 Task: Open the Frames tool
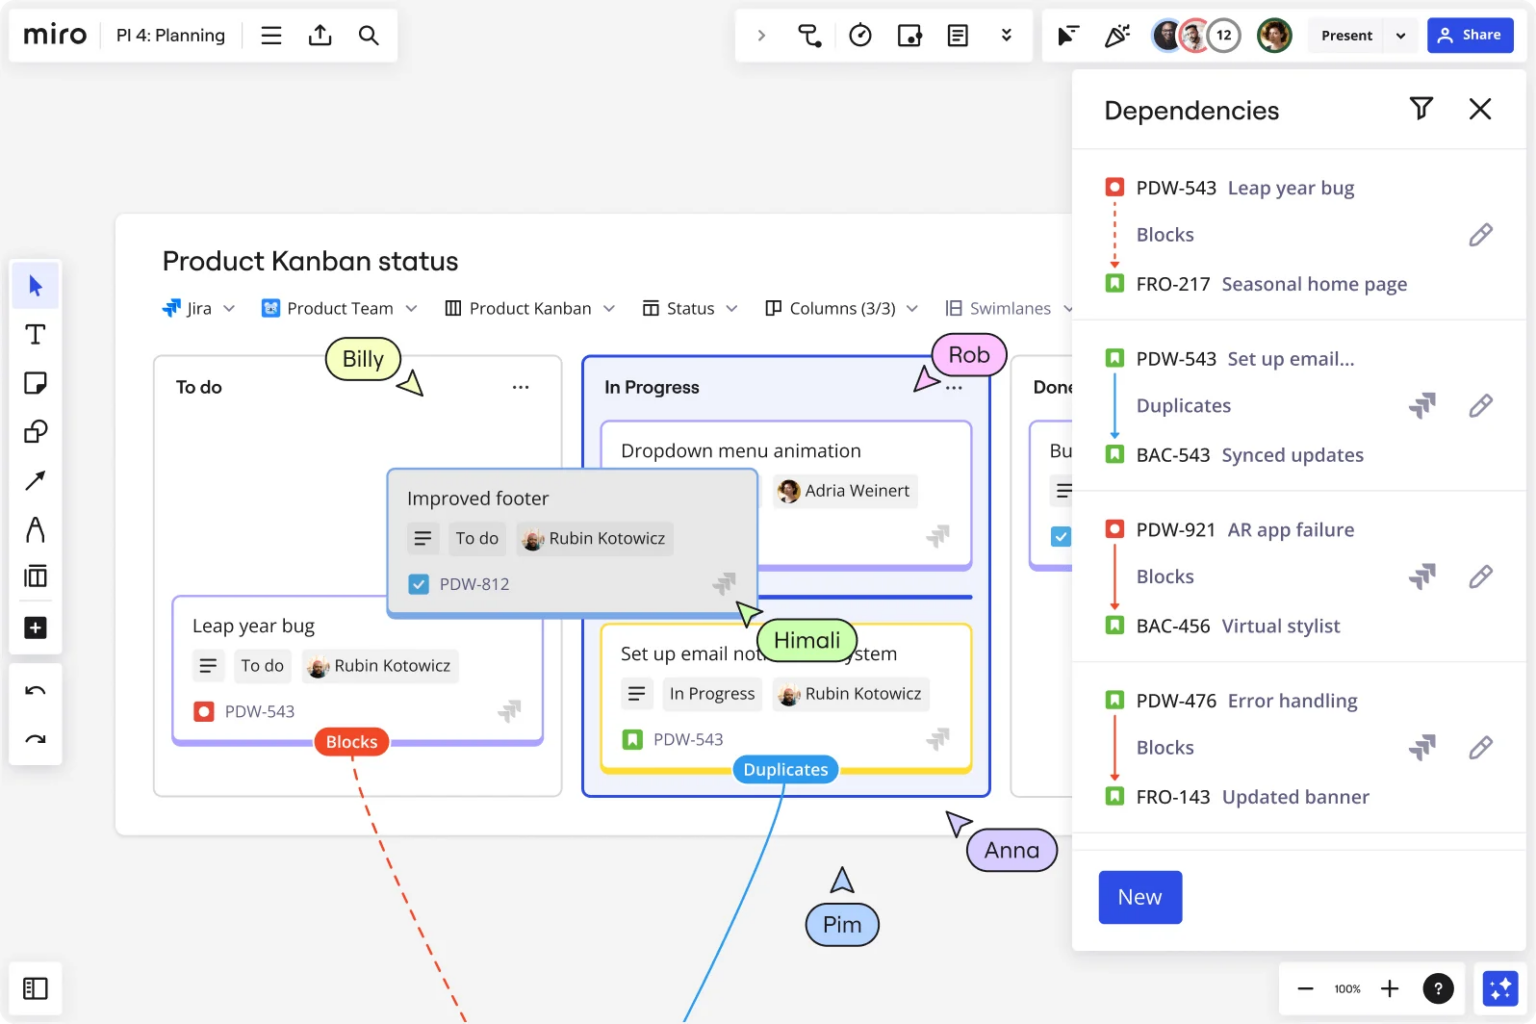point(36,575)
